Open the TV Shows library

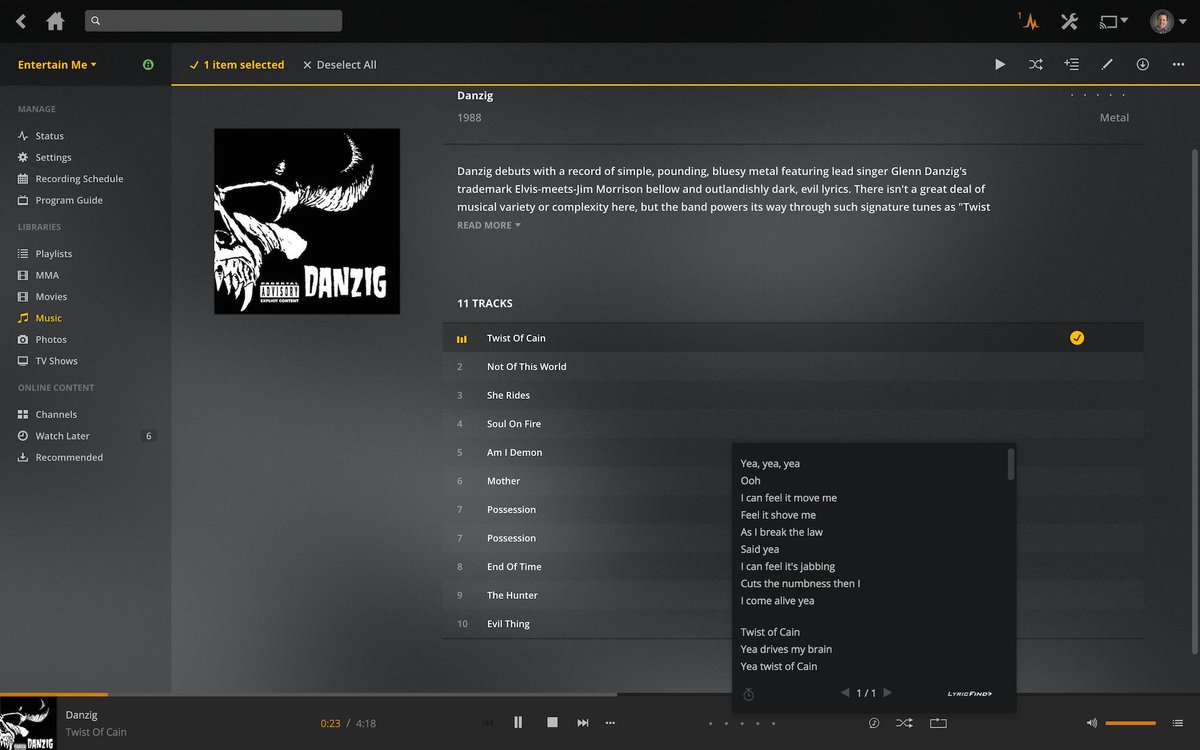56,361
